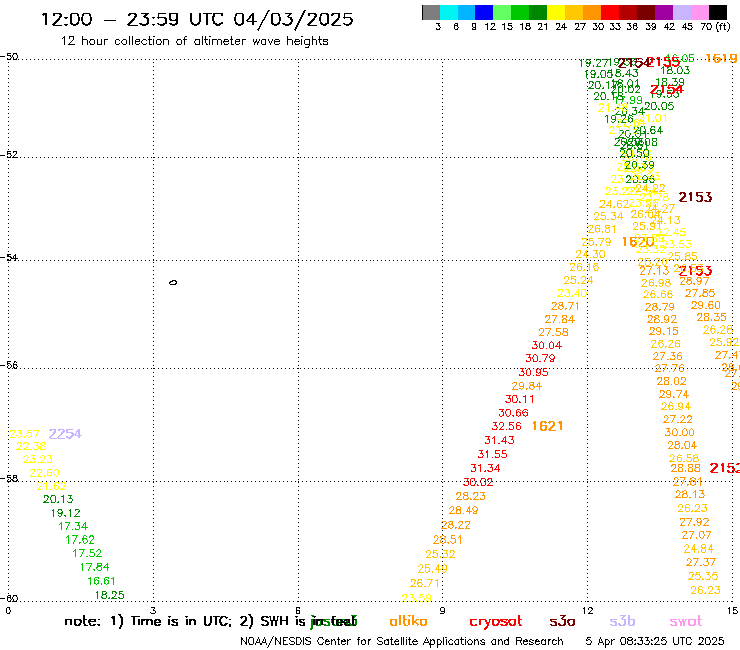
Task: Select the green reading '18.25'
Action: point(109,595)
